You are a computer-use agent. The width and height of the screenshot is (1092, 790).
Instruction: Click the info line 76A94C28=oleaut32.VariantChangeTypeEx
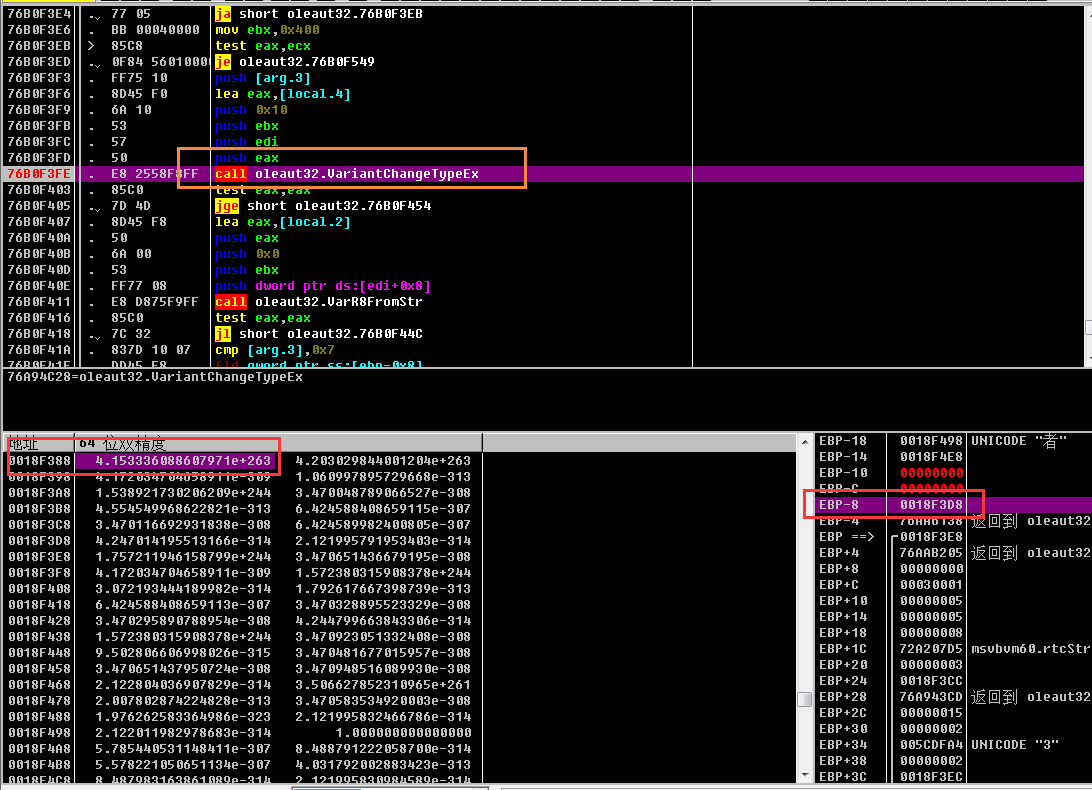[x=155, y=377]
